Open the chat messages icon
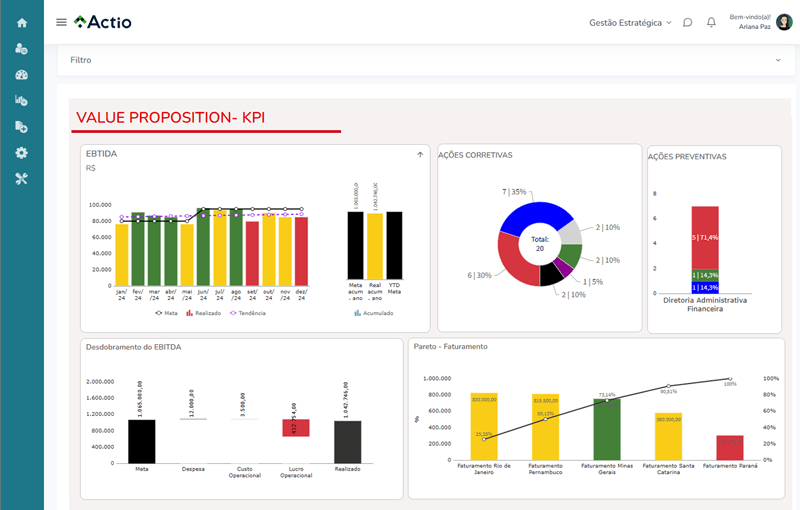 [687, 22]
